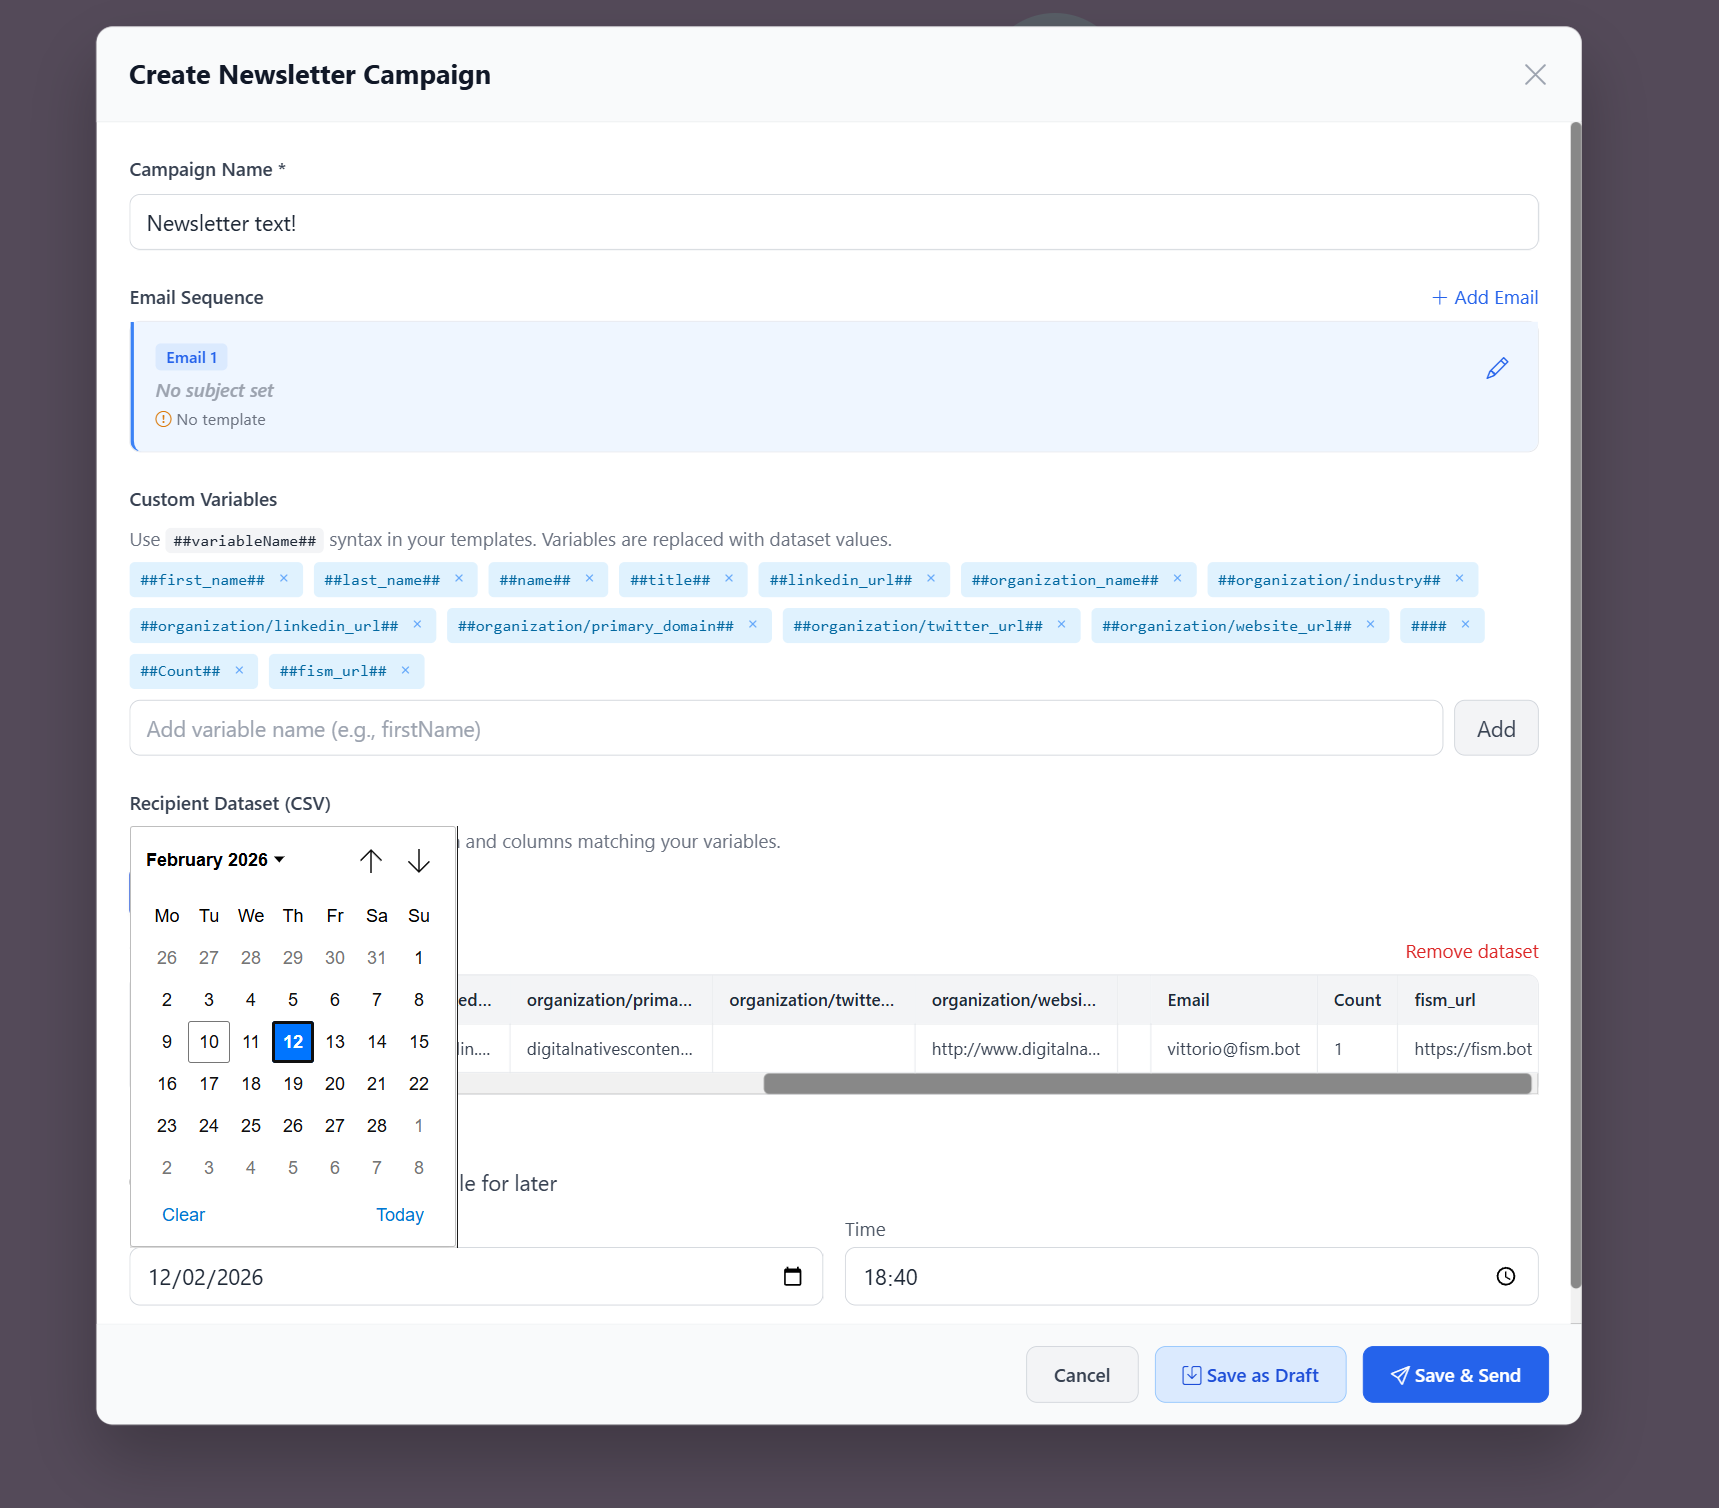Cancel the newsletter campaign
The image size is (1719, 1508).
[x=1081, y=1374]
